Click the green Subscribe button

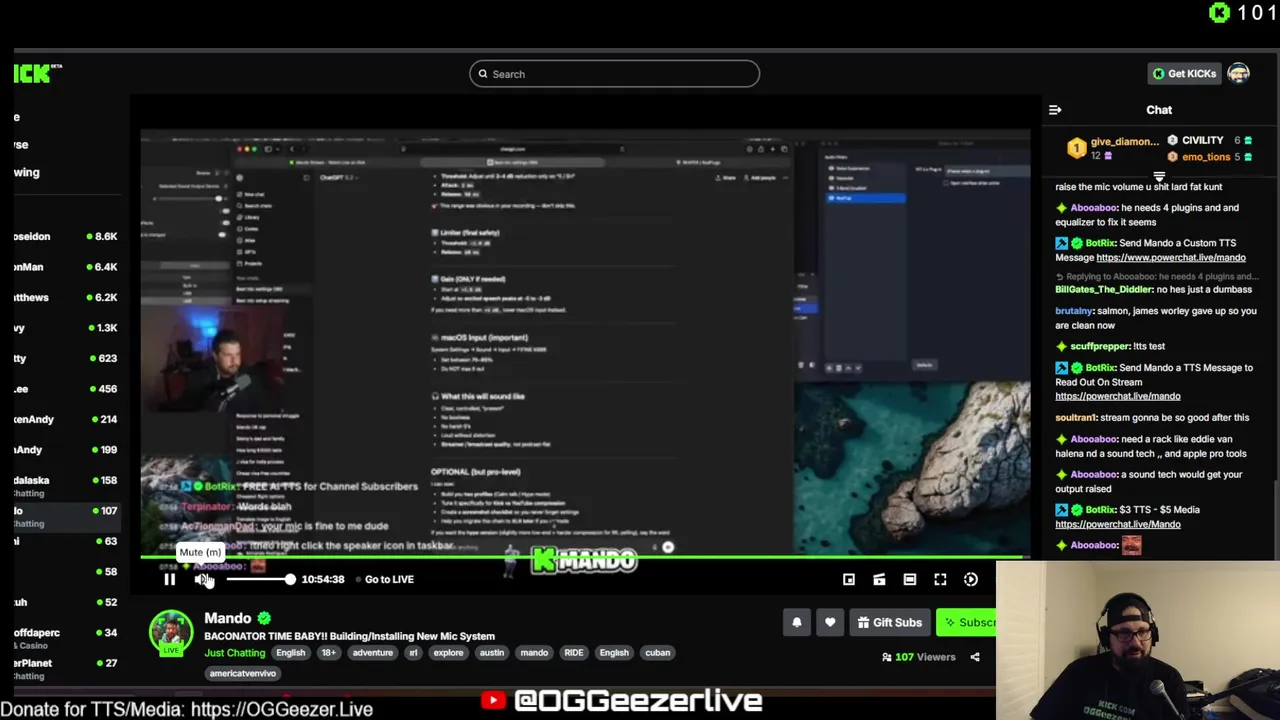click(x=969, y=622)
